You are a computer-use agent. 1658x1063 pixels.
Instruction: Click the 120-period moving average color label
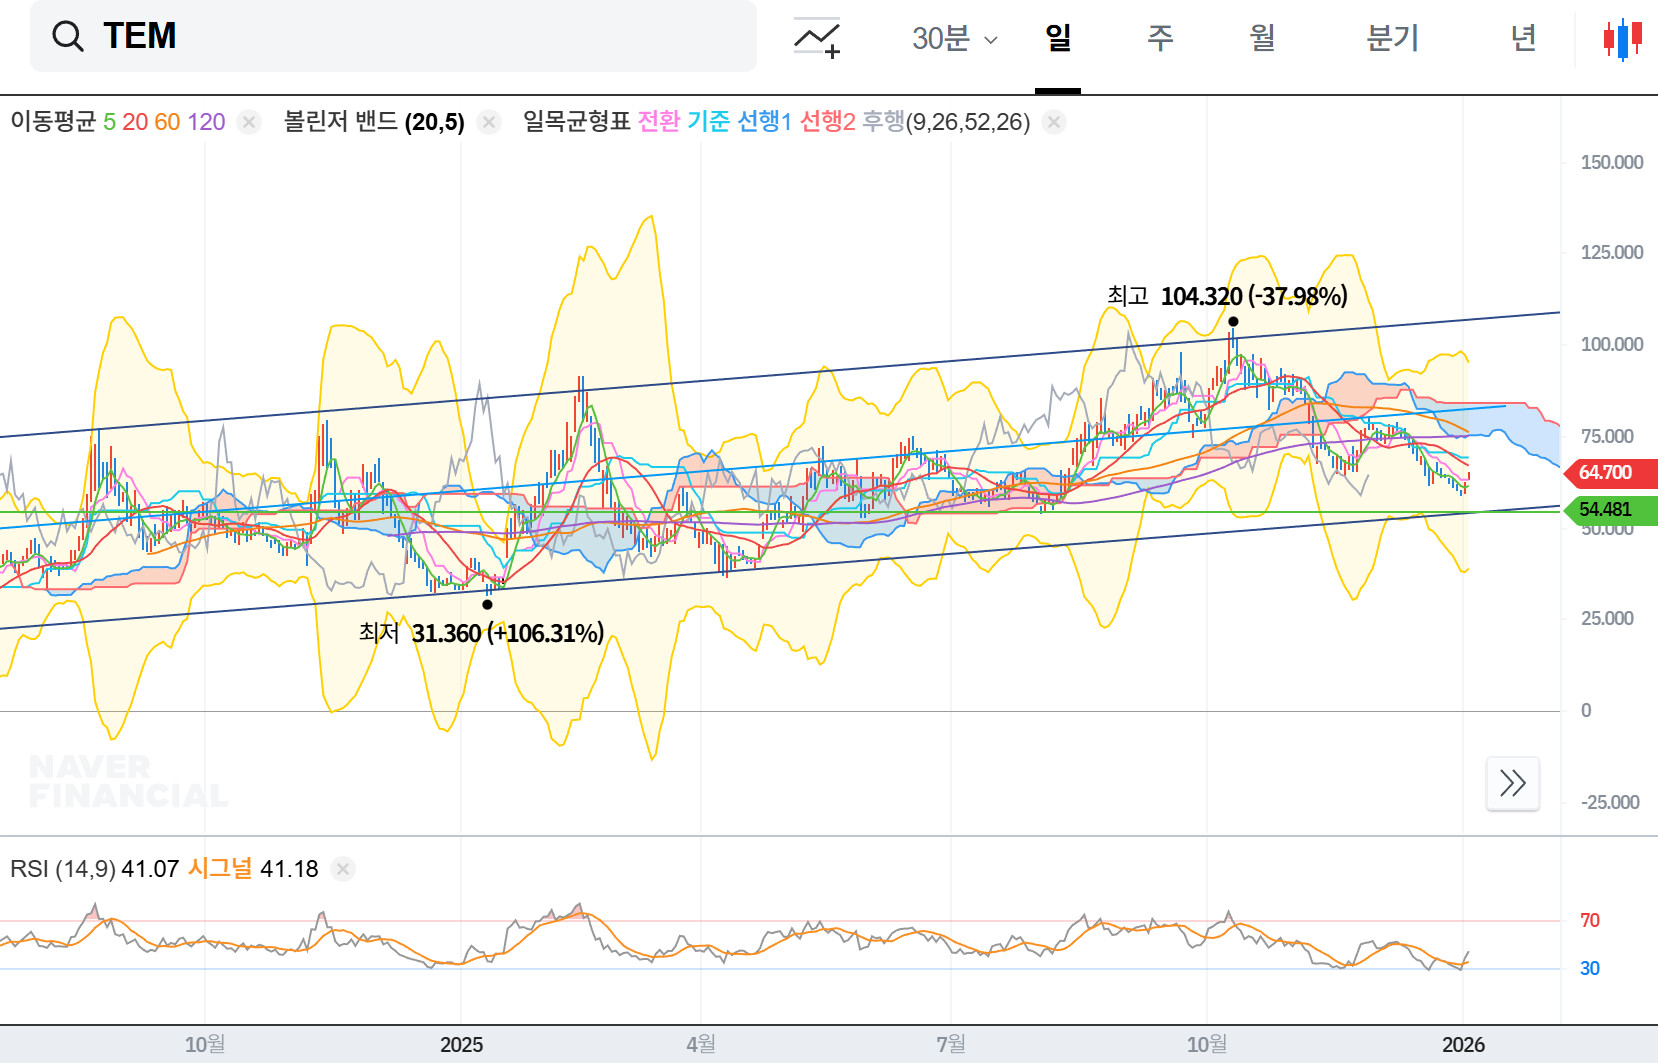[206, 122]
